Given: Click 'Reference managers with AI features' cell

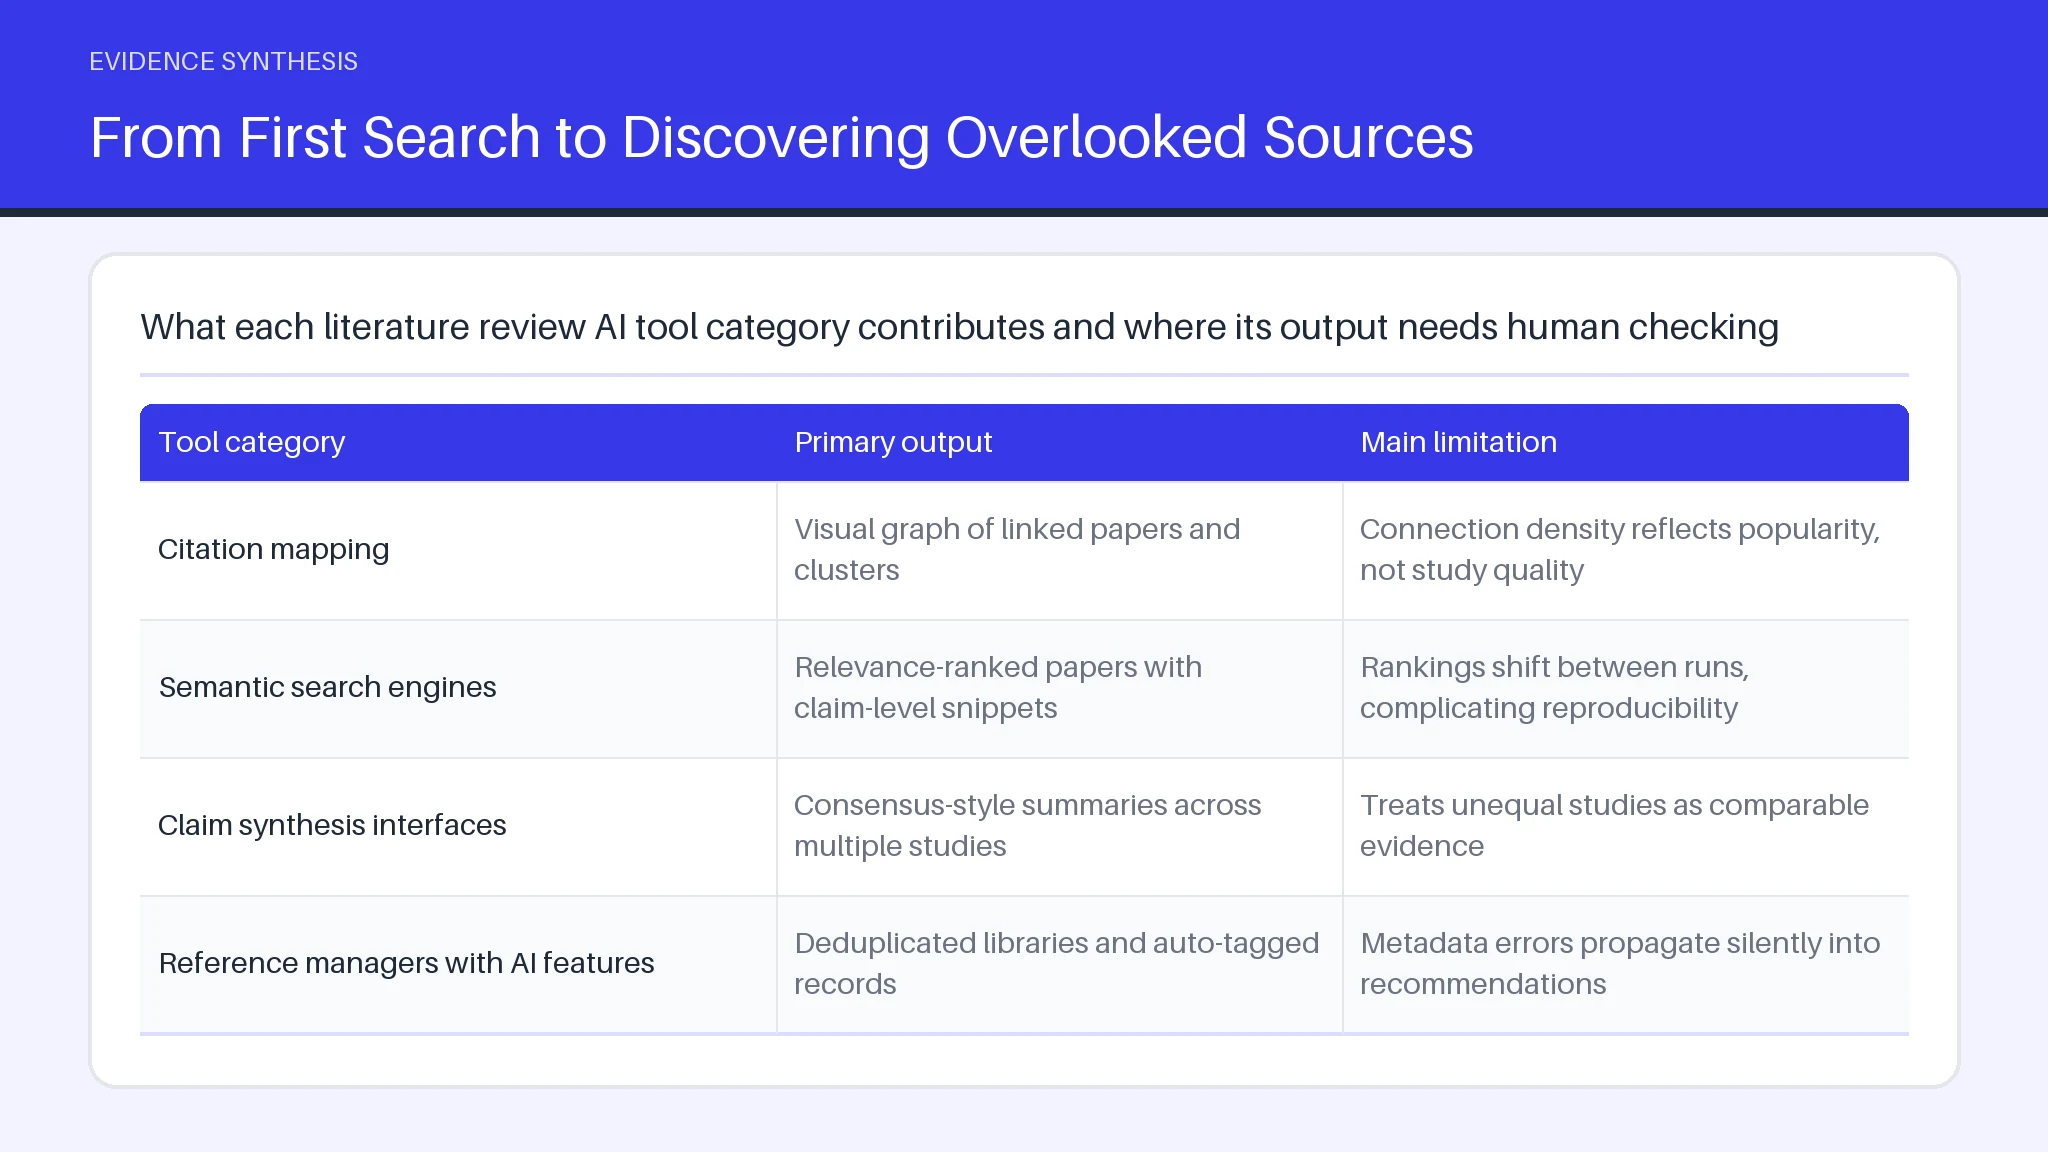Looking at the screenshot, I should (x=458, y=965).
